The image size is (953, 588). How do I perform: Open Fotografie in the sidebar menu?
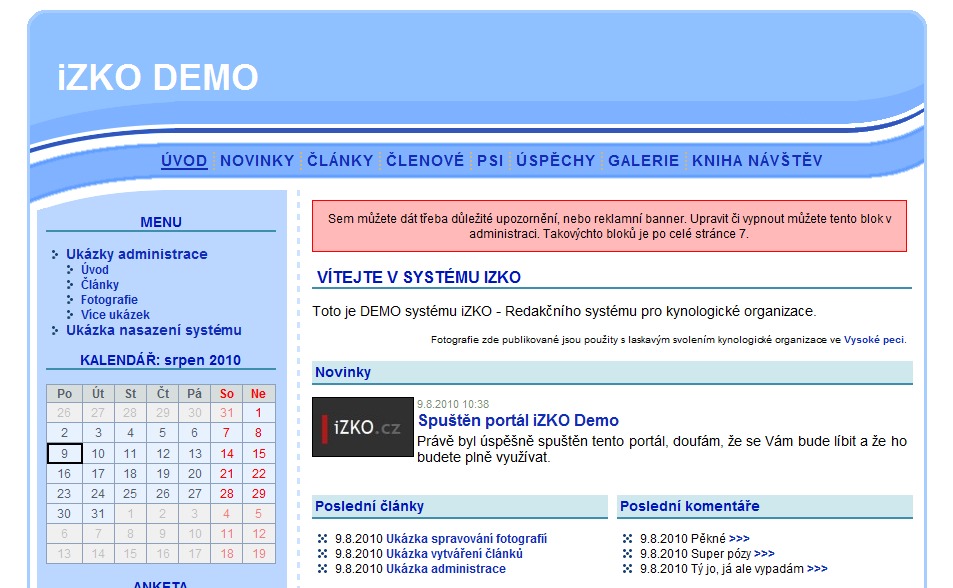[x=109, y=300]
